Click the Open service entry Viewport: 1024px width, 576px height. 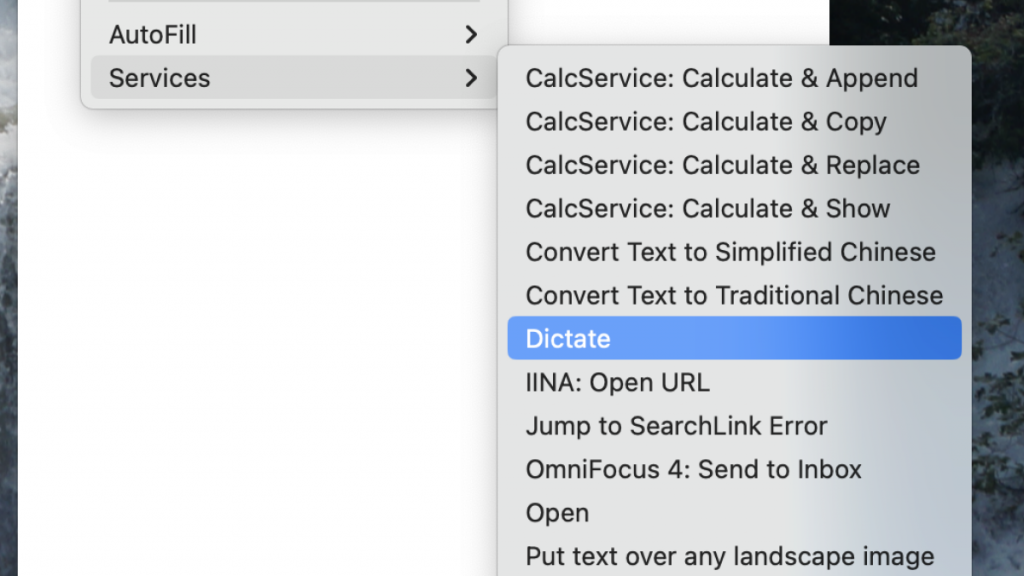pyautogui.click(x=557, y=513)
